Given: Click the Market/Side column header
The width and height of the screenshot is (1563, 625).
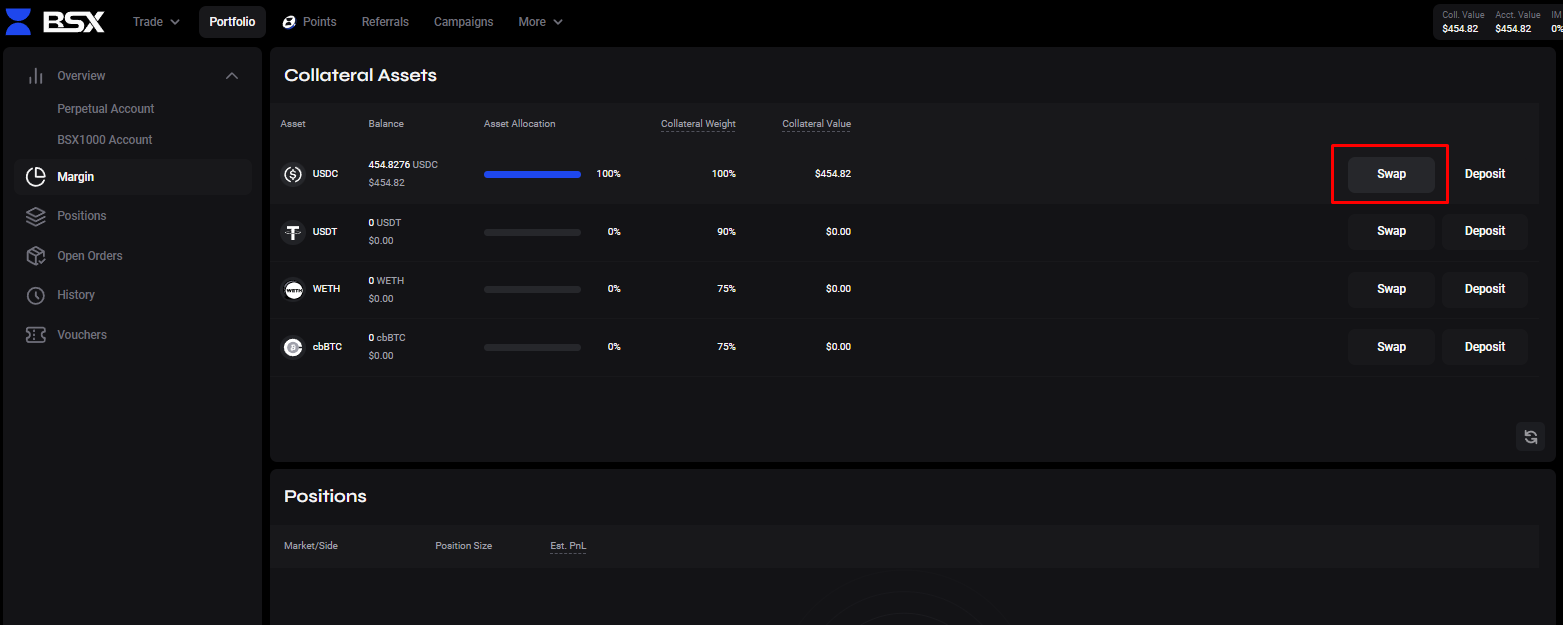Looking at the screenshot, I should (311, 546).
